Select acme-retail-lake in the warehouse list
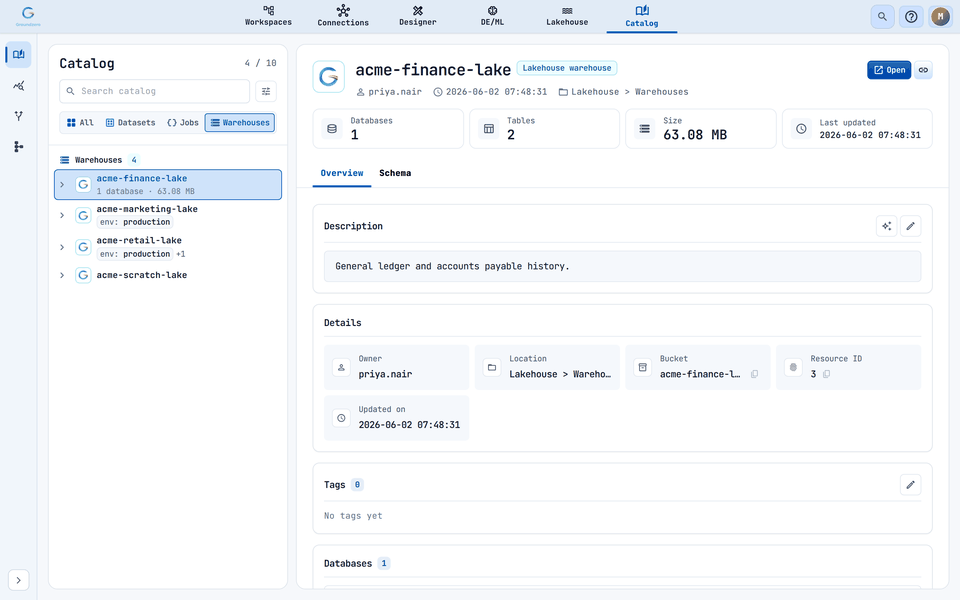960x600 pixels. tap(168, 247)
